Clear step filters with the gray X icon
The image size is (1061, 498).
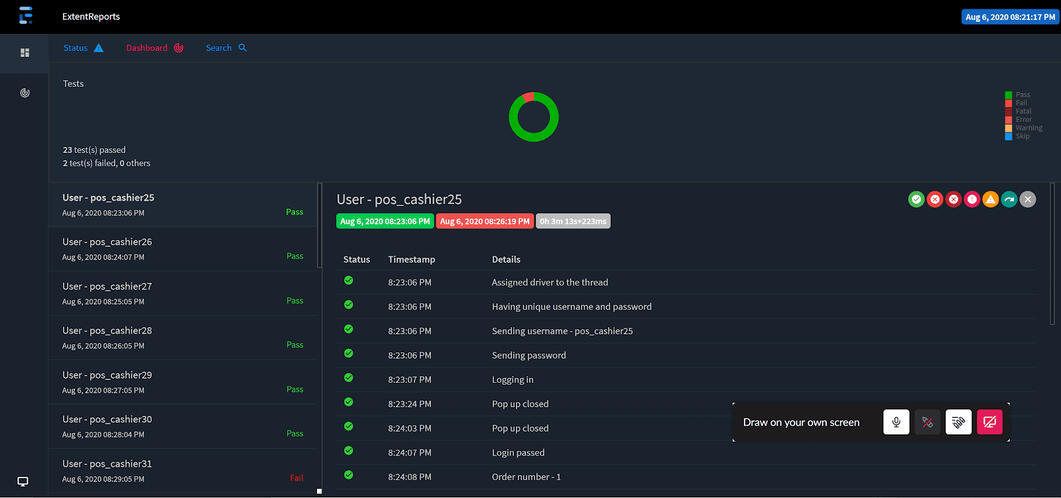pyautogui.click(x=1028, y=199)
